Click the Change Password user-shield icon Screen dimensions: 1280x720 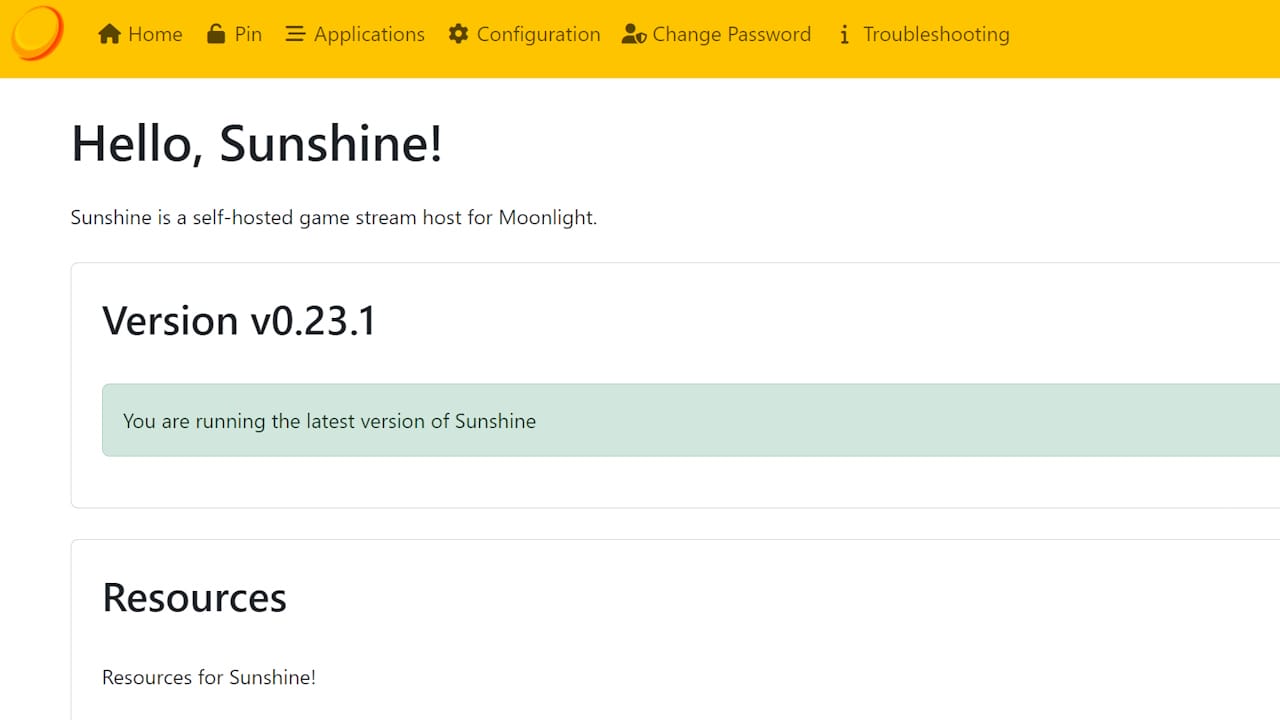click(x=634, y=34)
